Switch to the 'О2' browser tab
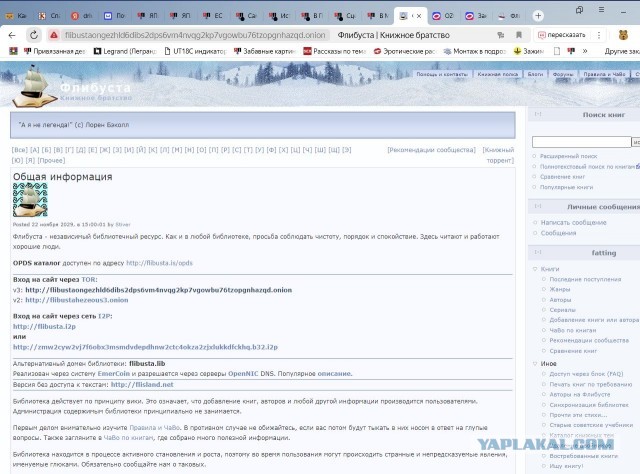 443,16
